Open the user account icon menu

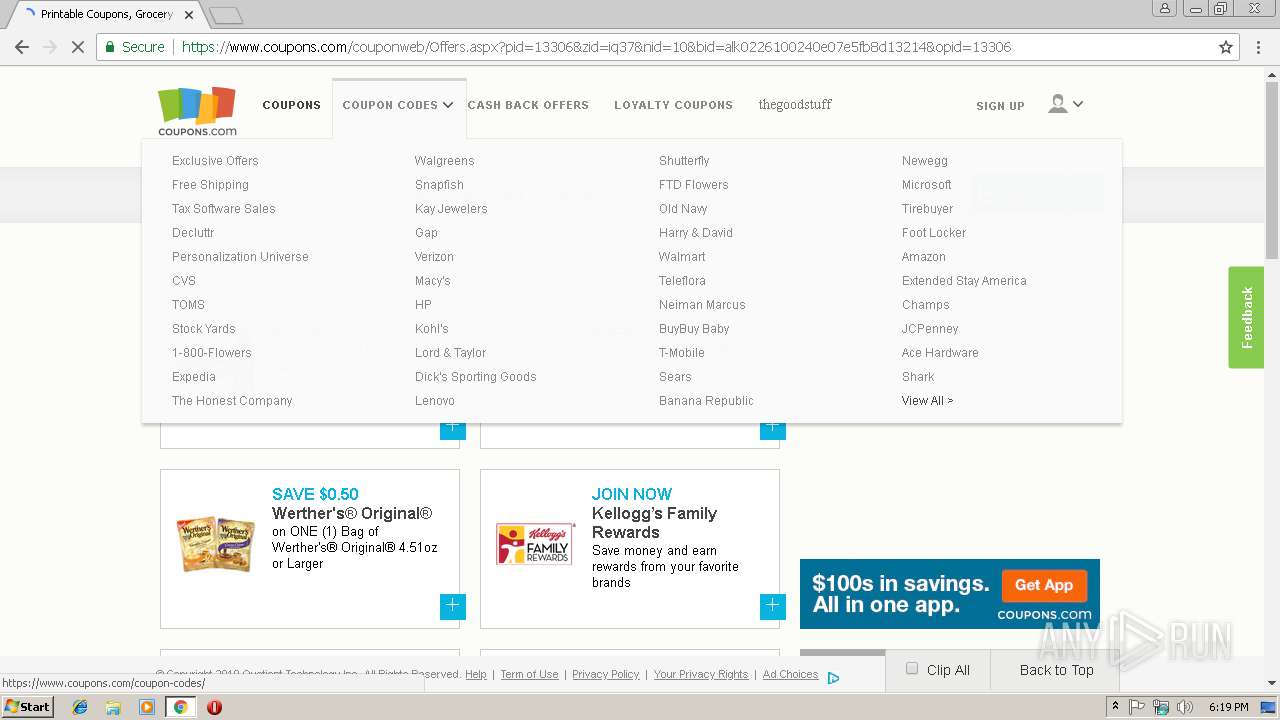click(x=1057, y=104)
